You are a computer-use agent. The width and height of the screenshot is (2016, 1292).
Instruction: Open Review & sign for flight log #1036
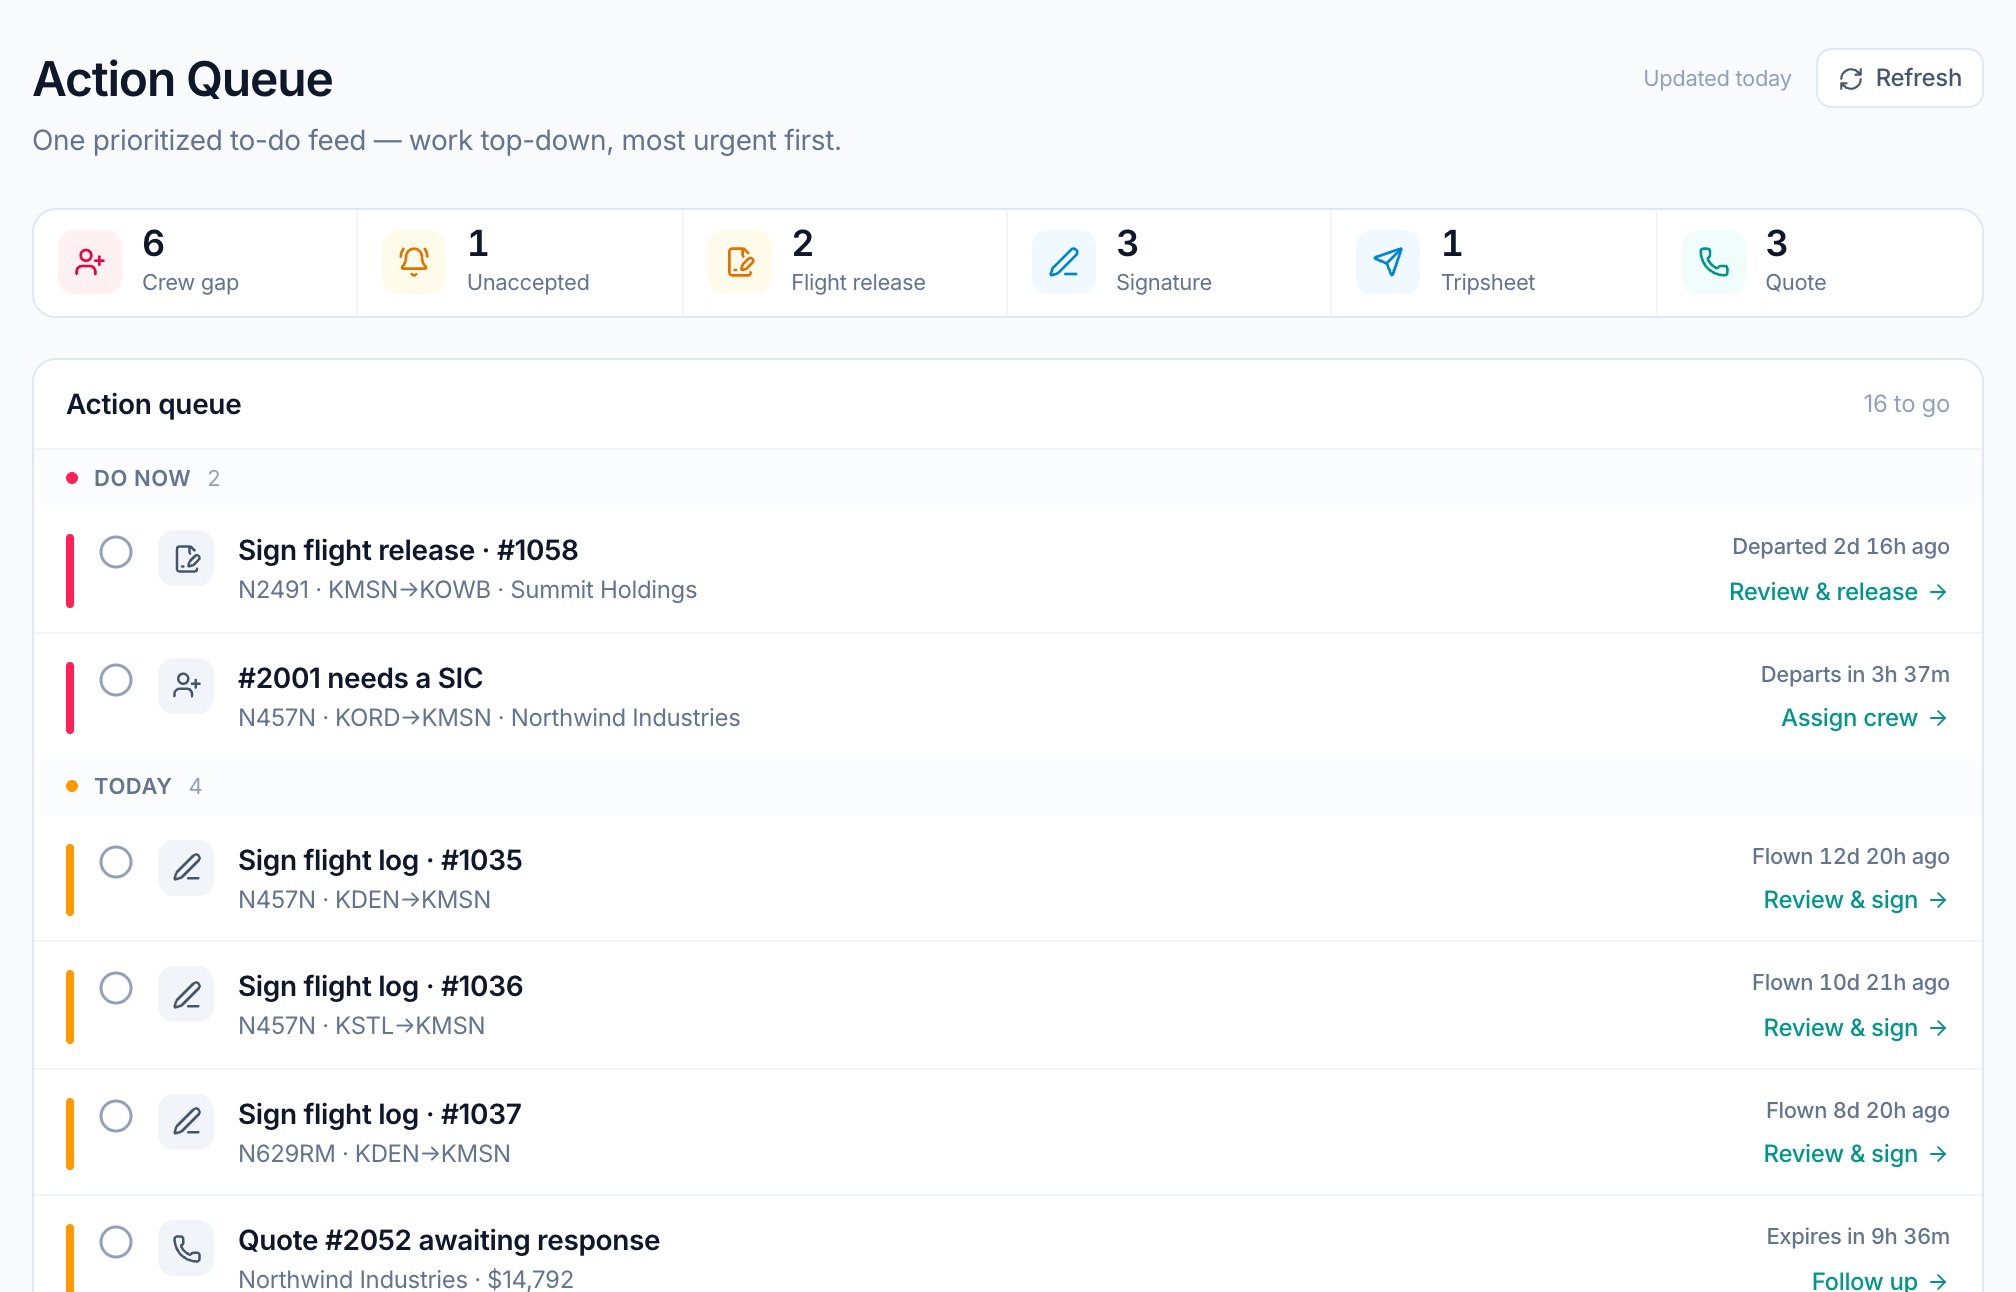coord(1856,1028)
